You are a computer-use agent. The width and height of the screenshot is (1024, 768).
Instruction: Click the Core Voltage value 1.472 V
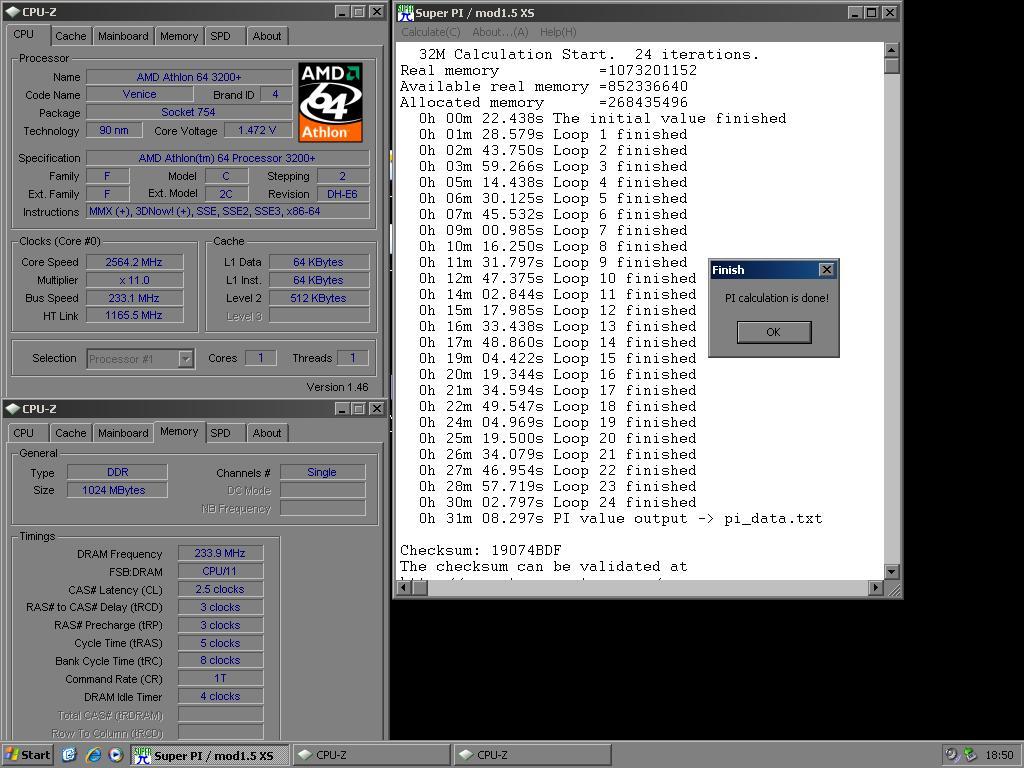(x=257, y=130)
